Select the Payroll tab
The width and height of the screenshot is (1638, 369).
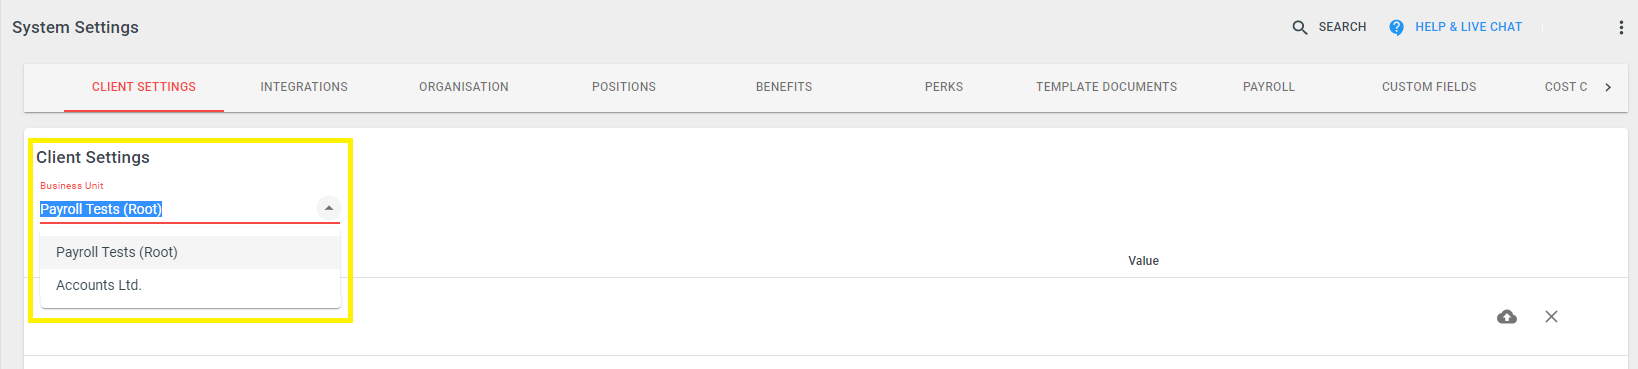tap(1269, 87)
